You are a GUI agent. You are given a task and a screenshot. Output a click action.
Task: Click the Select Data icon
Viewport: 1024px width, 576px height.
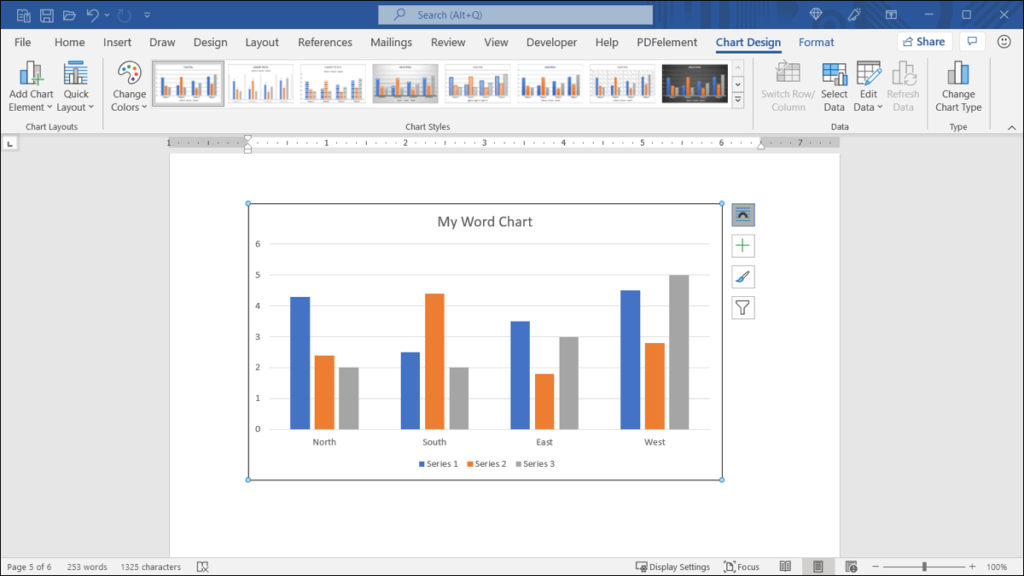[x=834, y=85]
